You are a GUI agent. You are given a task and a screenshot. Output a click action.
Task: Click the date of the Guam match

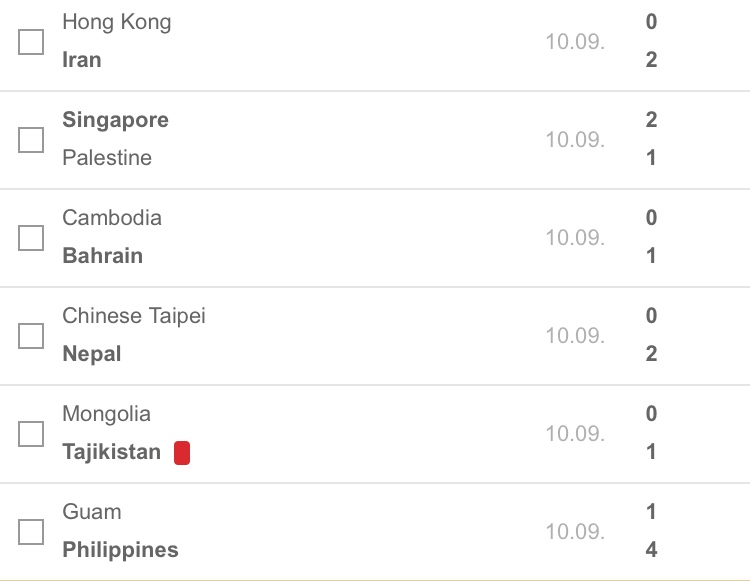pos(575,532)
